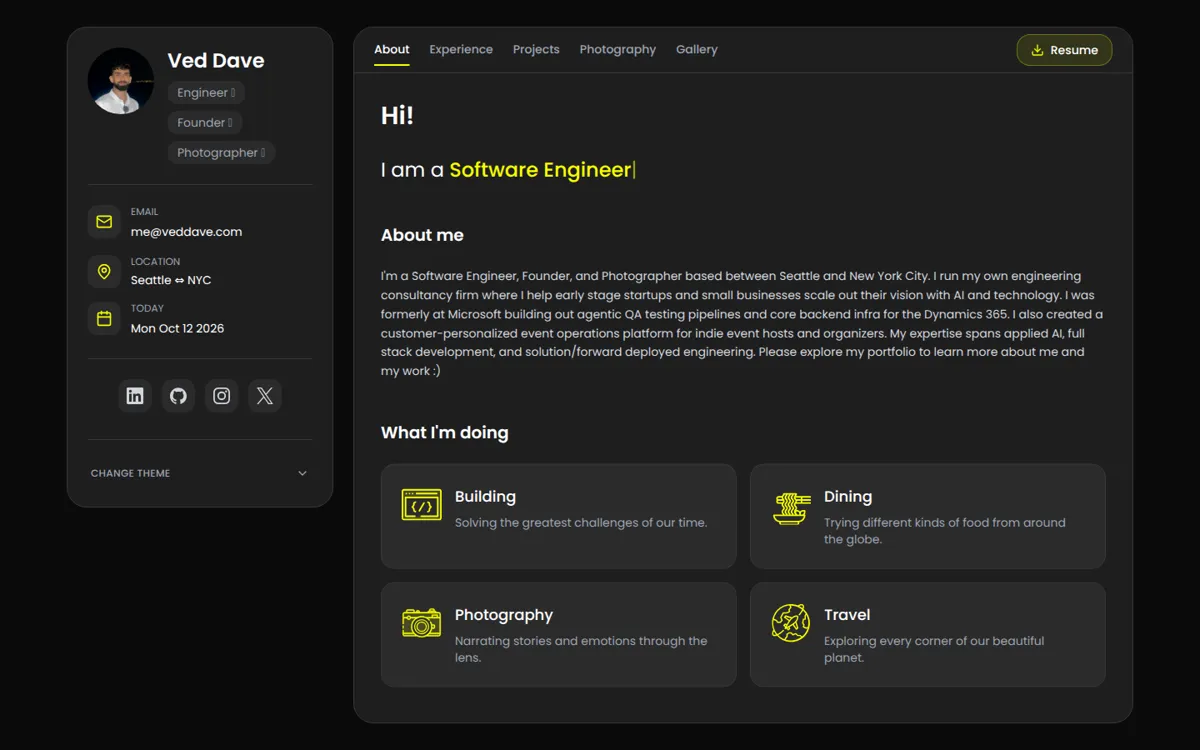Download the Resume
This screenshot has height=750, width=1200.
pos(1064,50)
